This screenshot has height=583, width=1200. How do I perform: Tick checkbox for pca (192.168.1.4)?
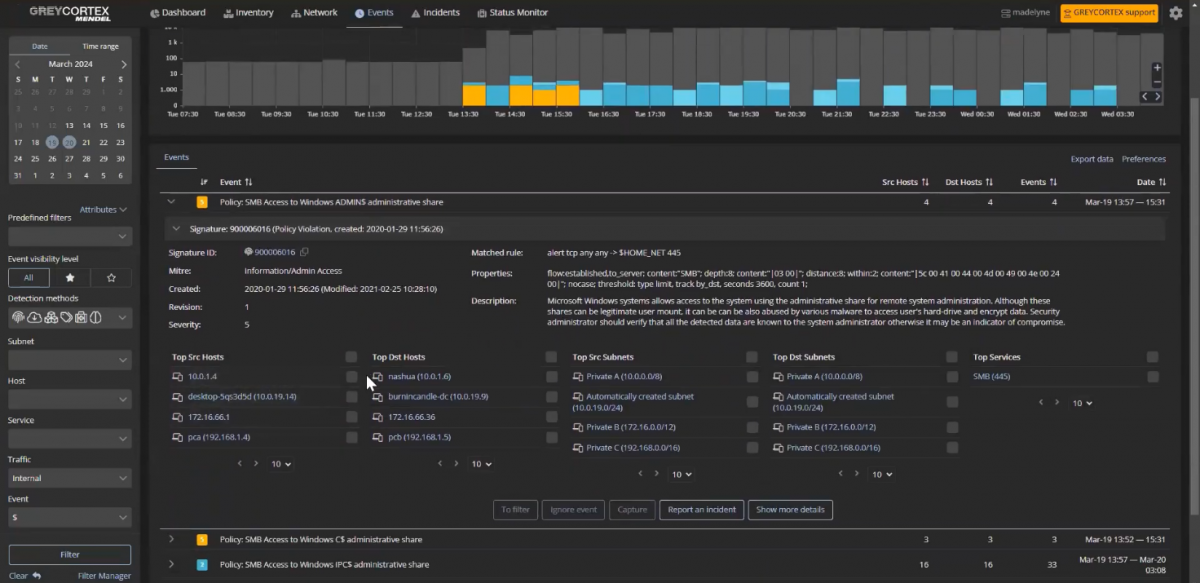click(x=351, y=437)
